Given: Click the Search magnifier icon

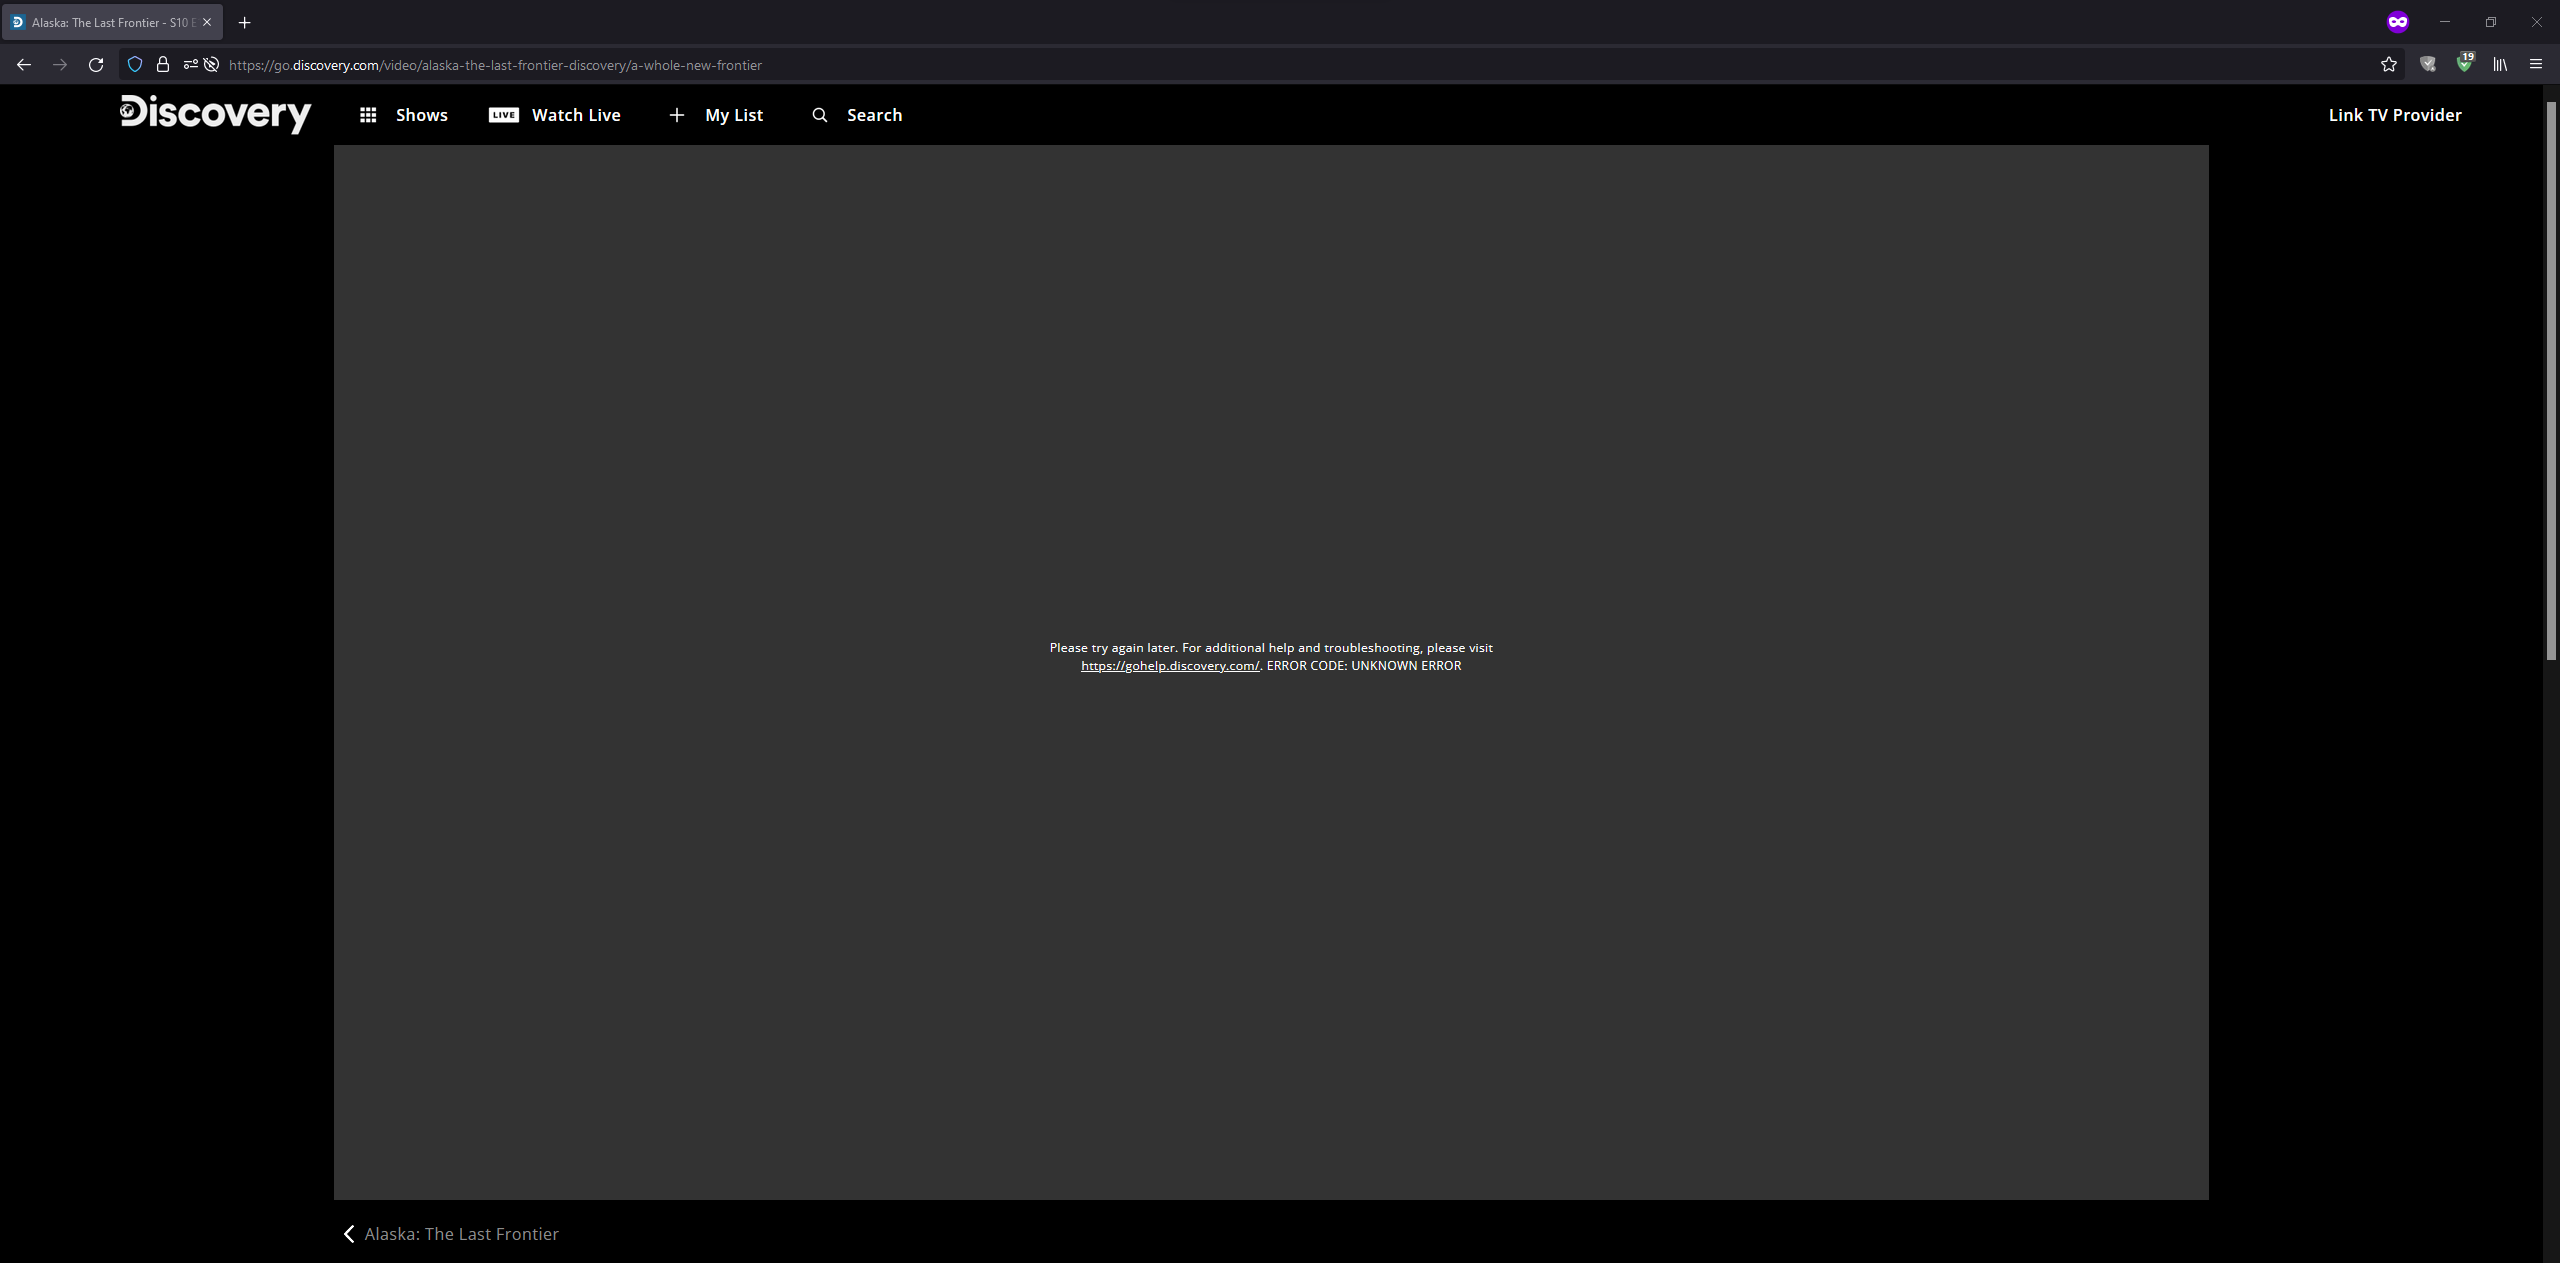Looking at the screenshot, I should tap(820, 115).
